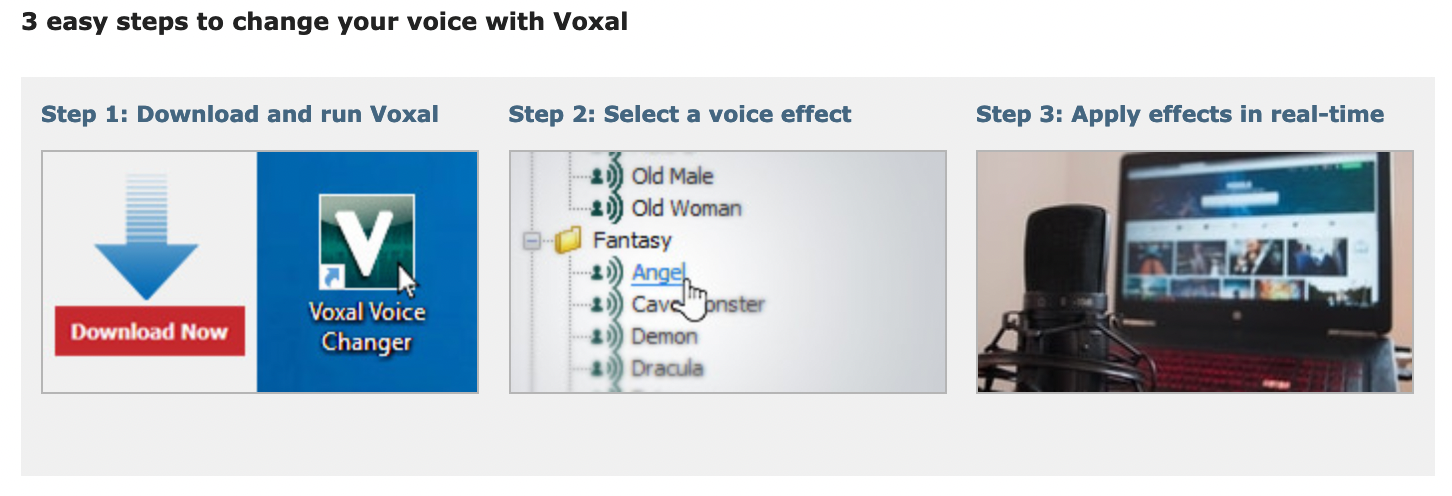Click the voice icon beside Dracula
Image resolution: width=1452 pixels, height=496 pixels.
point(607,369)
